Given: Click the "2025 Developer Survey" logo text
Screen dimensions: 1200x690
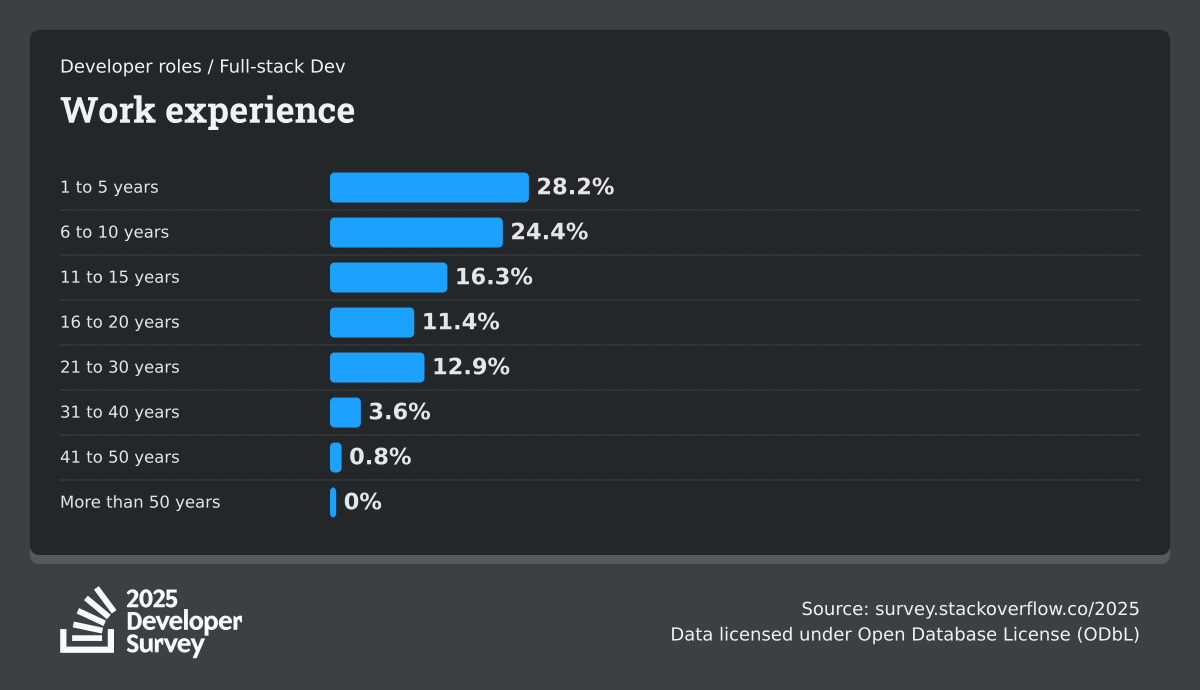Looking at the screenshot, I should (184, 622).
